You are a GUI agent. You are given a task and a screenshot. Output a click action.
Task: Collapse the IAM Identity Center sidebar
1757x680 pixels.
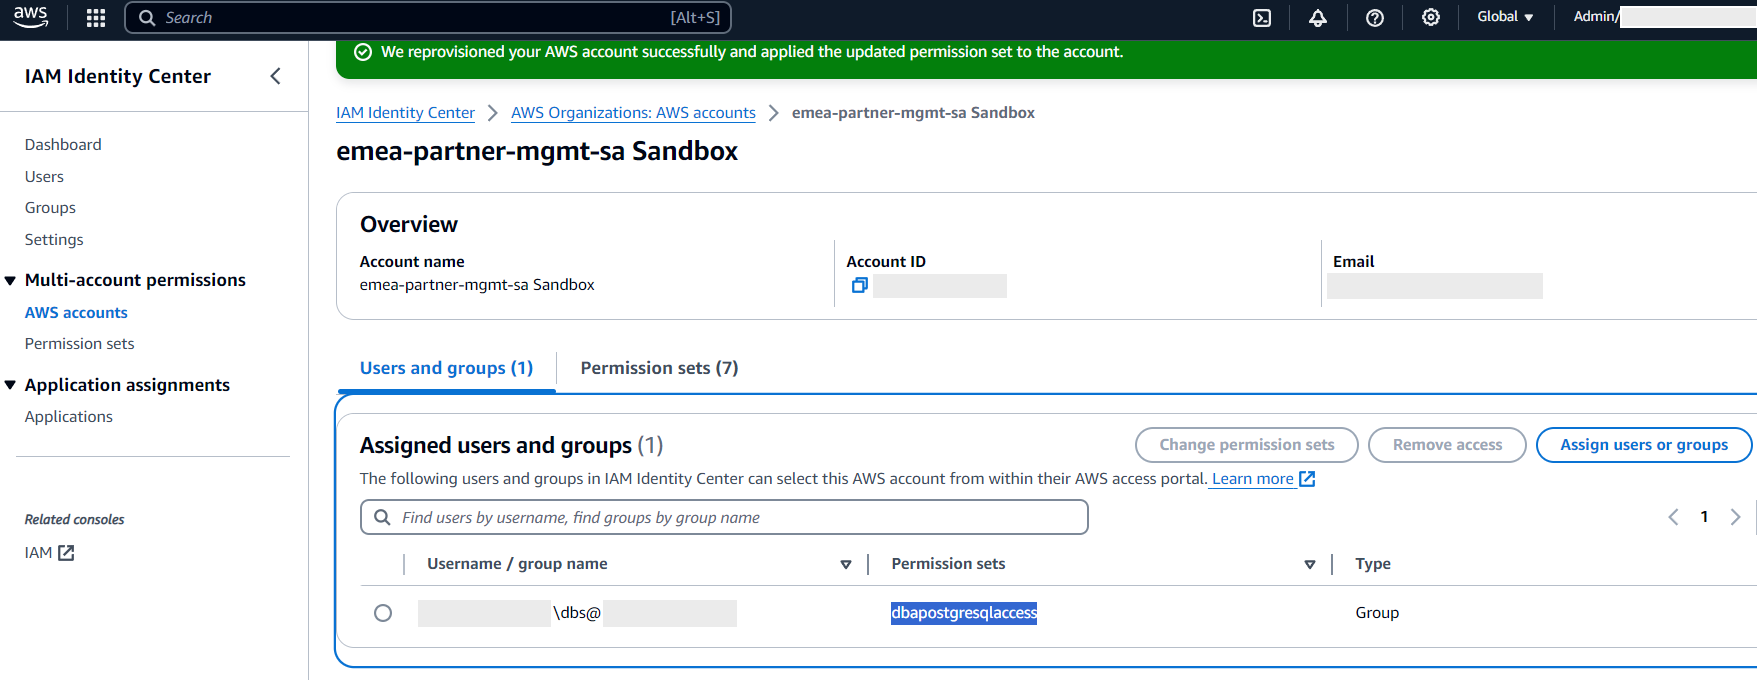275,76
